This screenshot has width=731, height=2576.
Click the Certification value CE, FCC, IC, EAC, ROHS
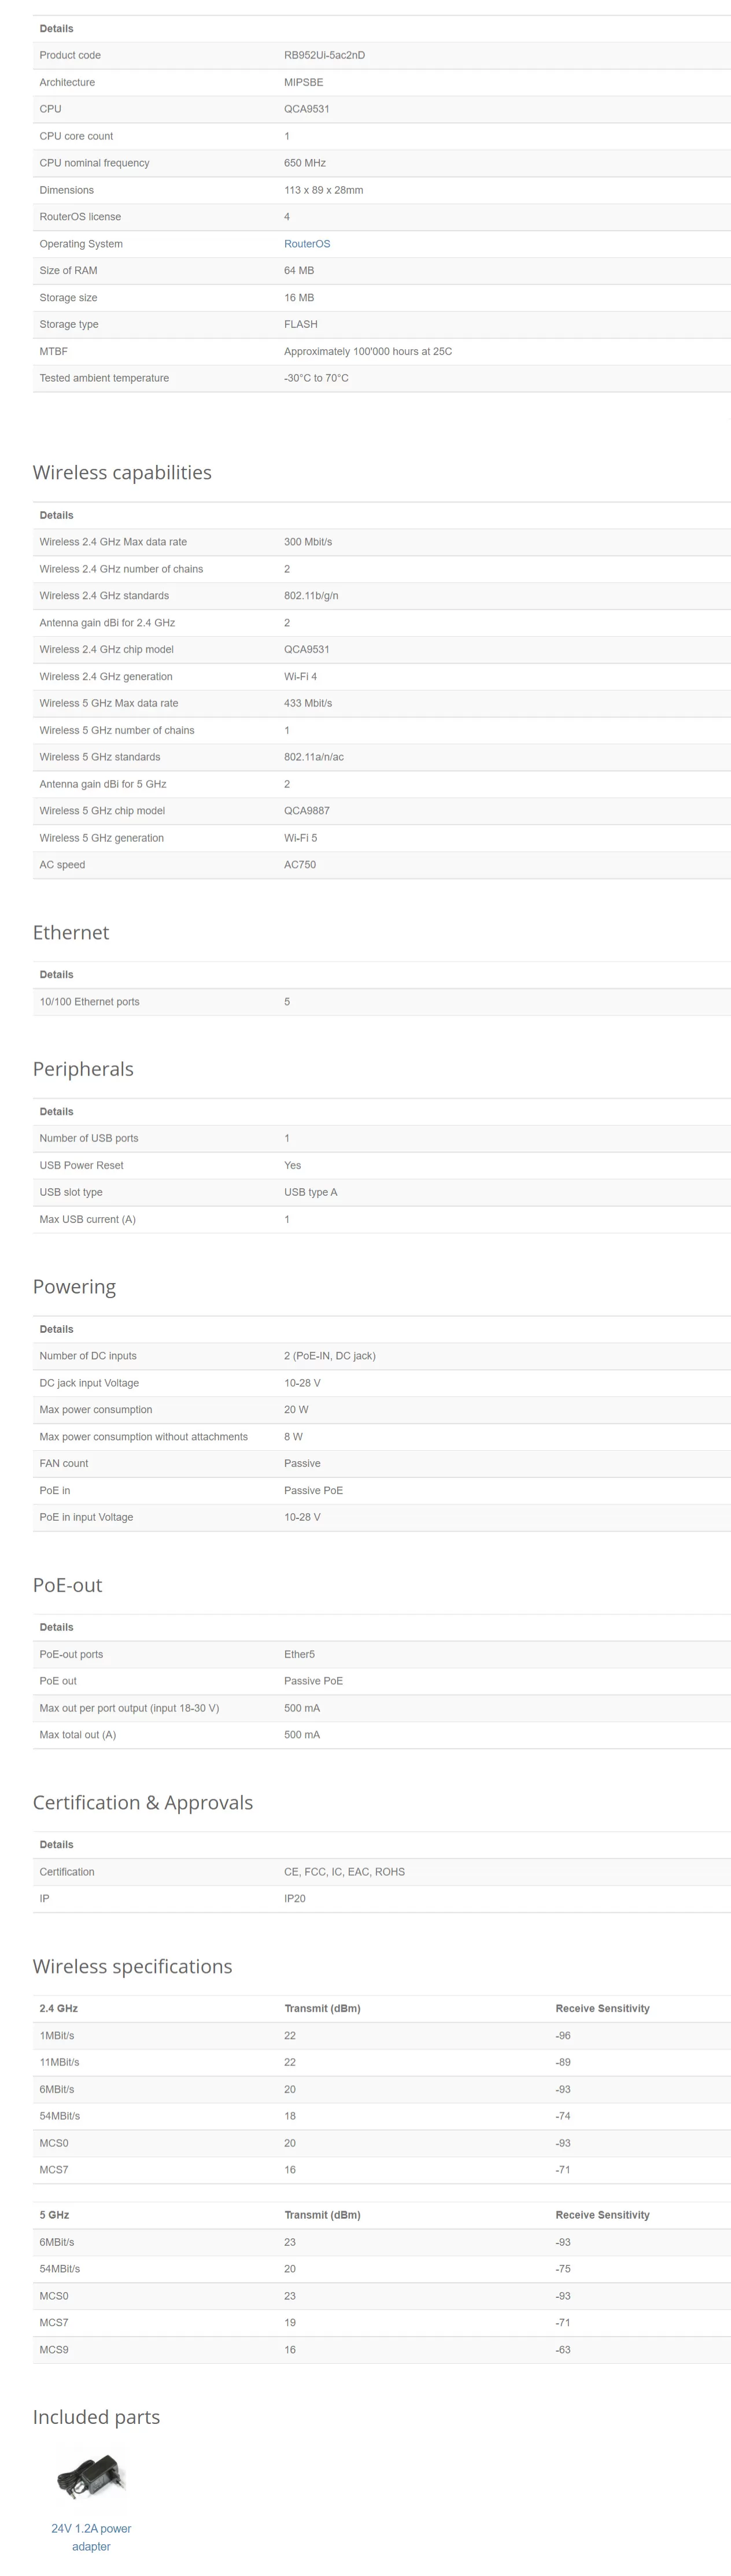click(x=344, y=1872)
